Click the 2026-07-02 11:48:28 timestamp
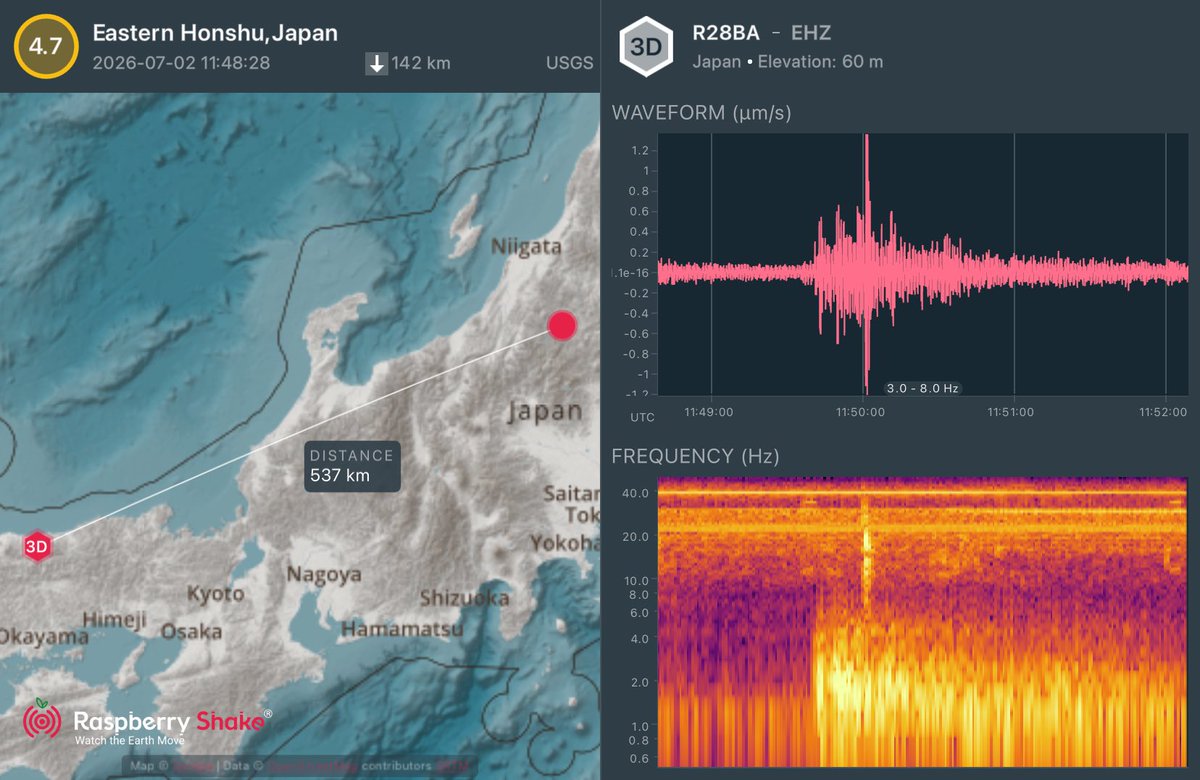Viewport: 1200px width, 780px height. click(x=181, y=63)
